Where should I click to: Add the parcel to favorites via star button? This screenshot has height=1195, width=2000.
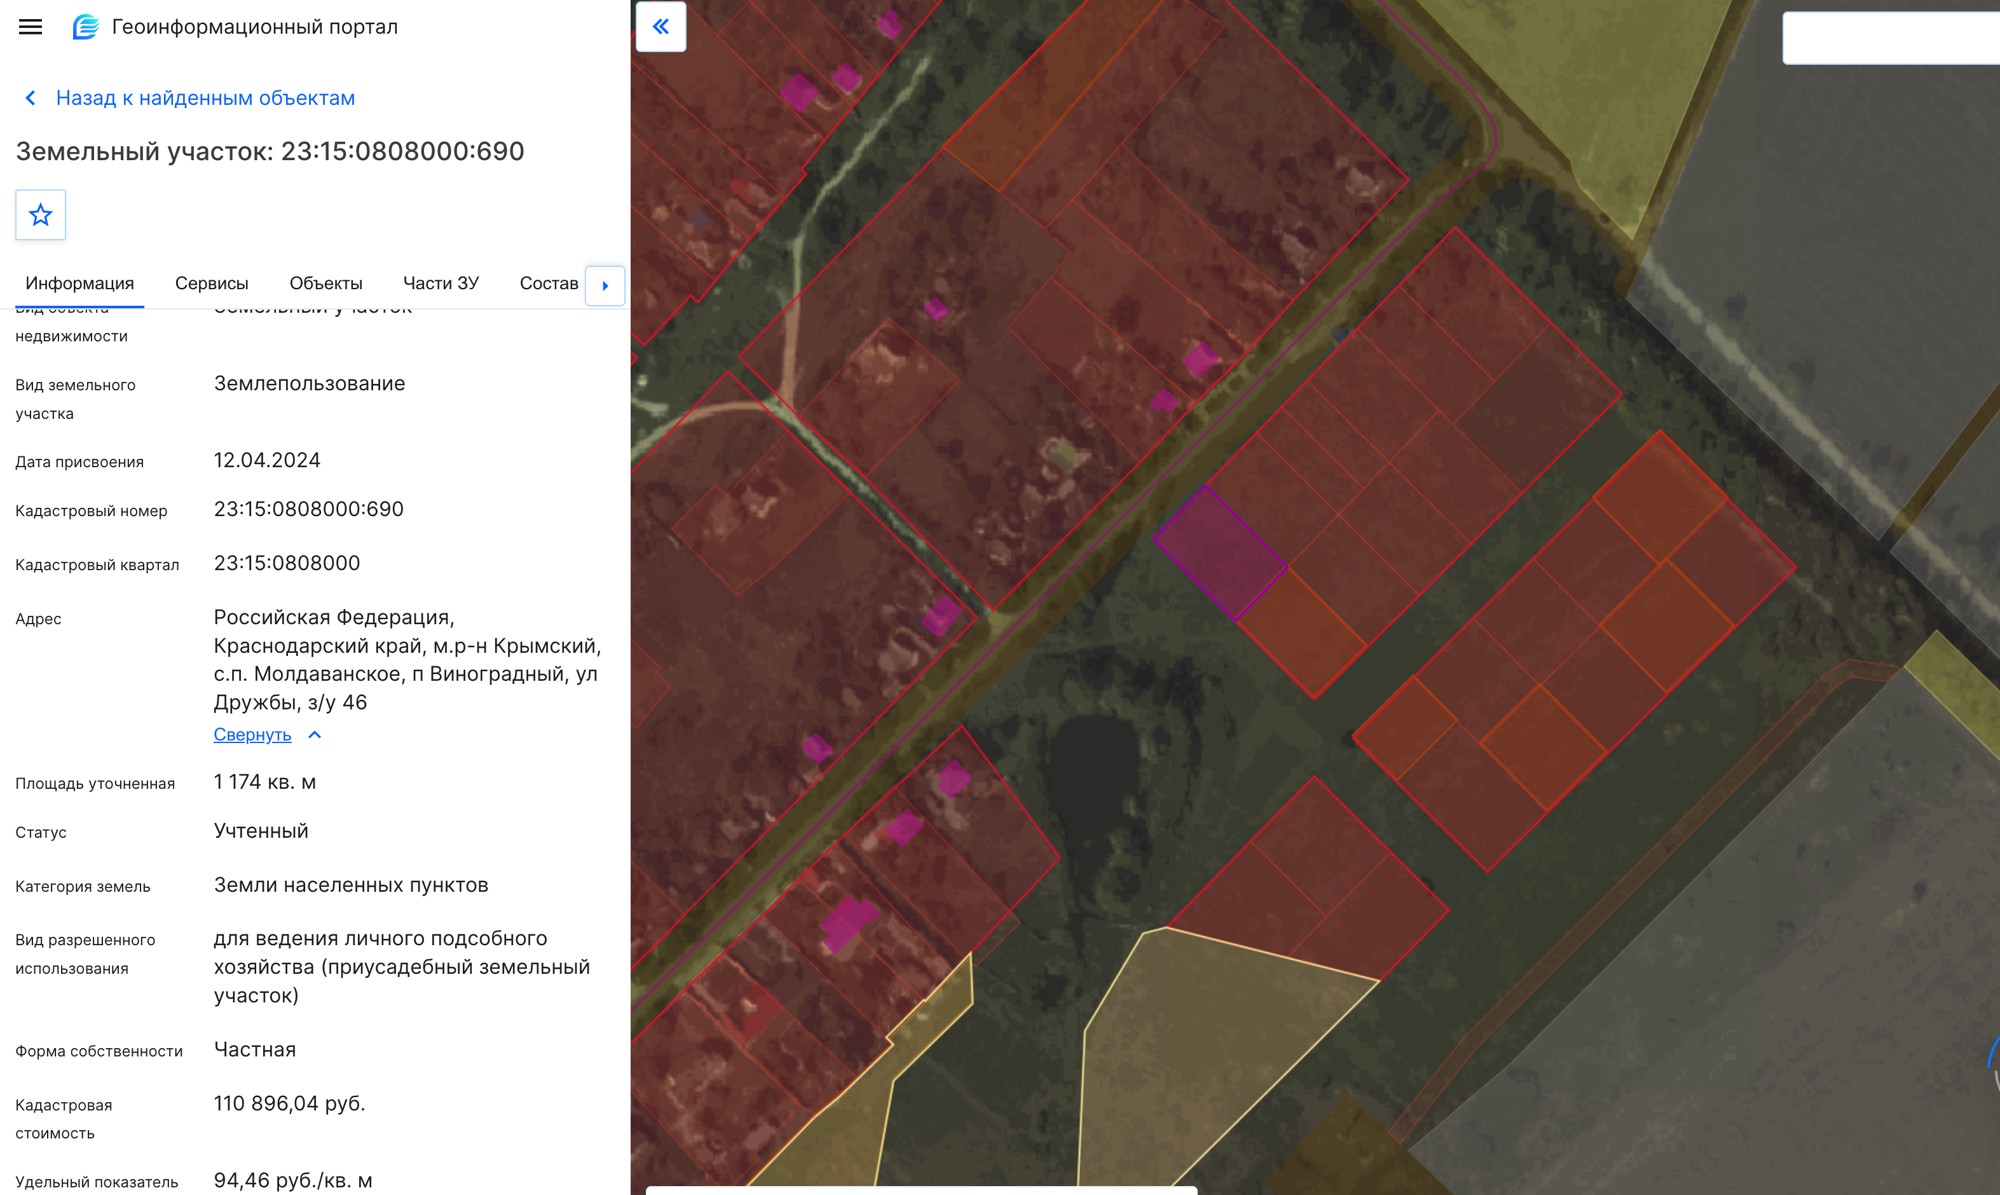[x=41, y=215]
